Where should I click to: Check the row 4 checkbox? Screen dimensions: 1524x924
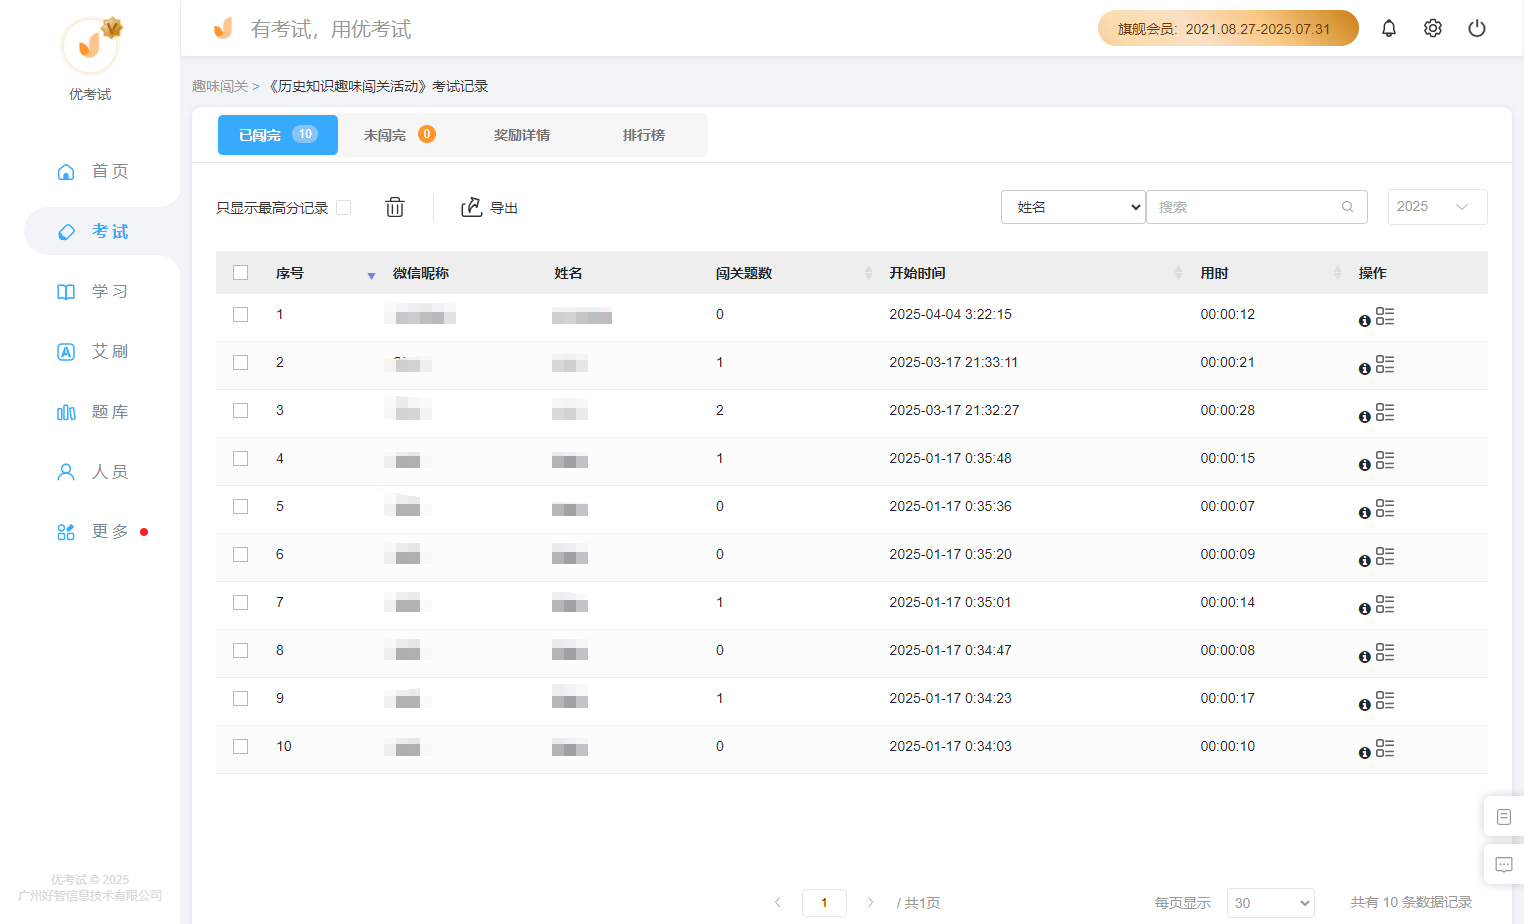240,458
